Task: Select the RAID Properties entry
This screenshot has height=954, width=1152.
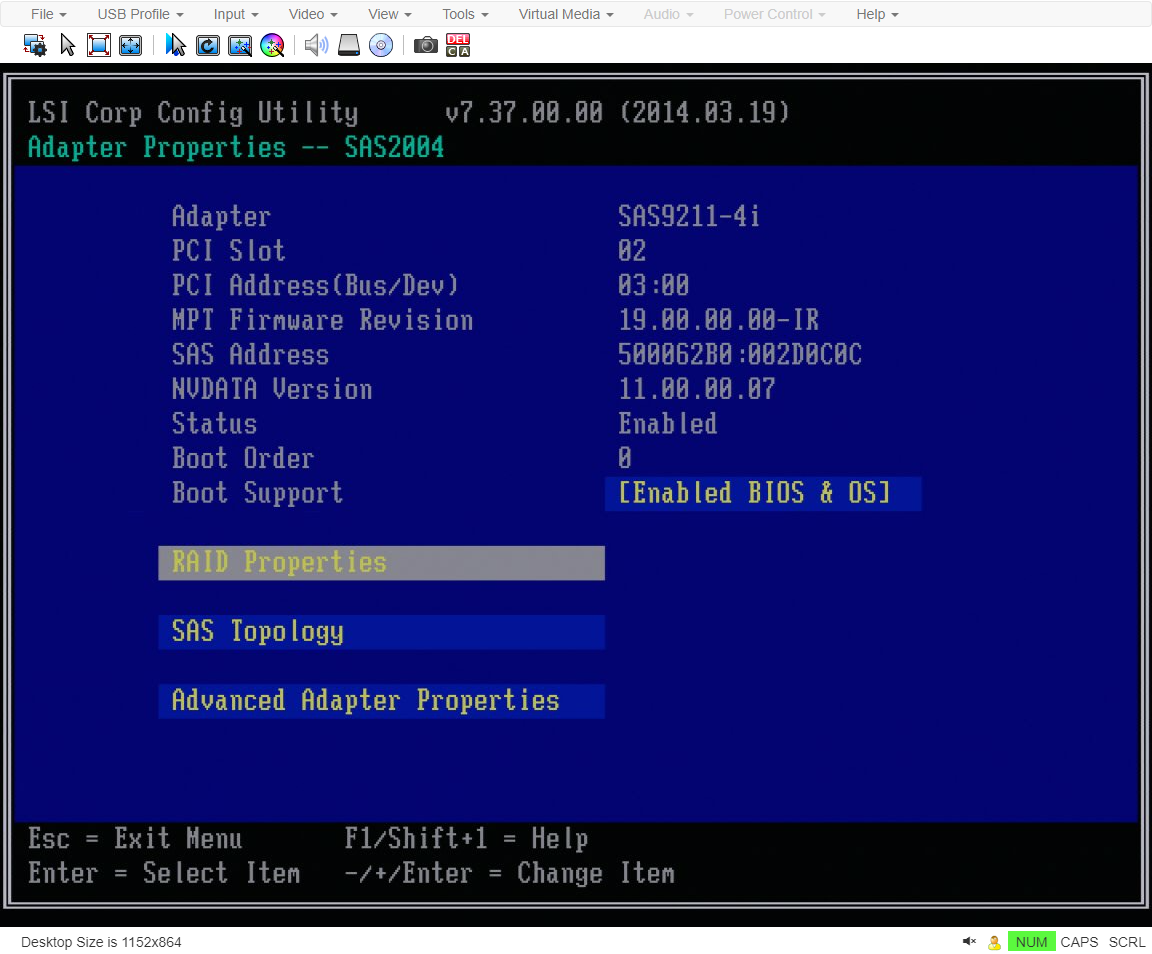Action: coord(381,563)
